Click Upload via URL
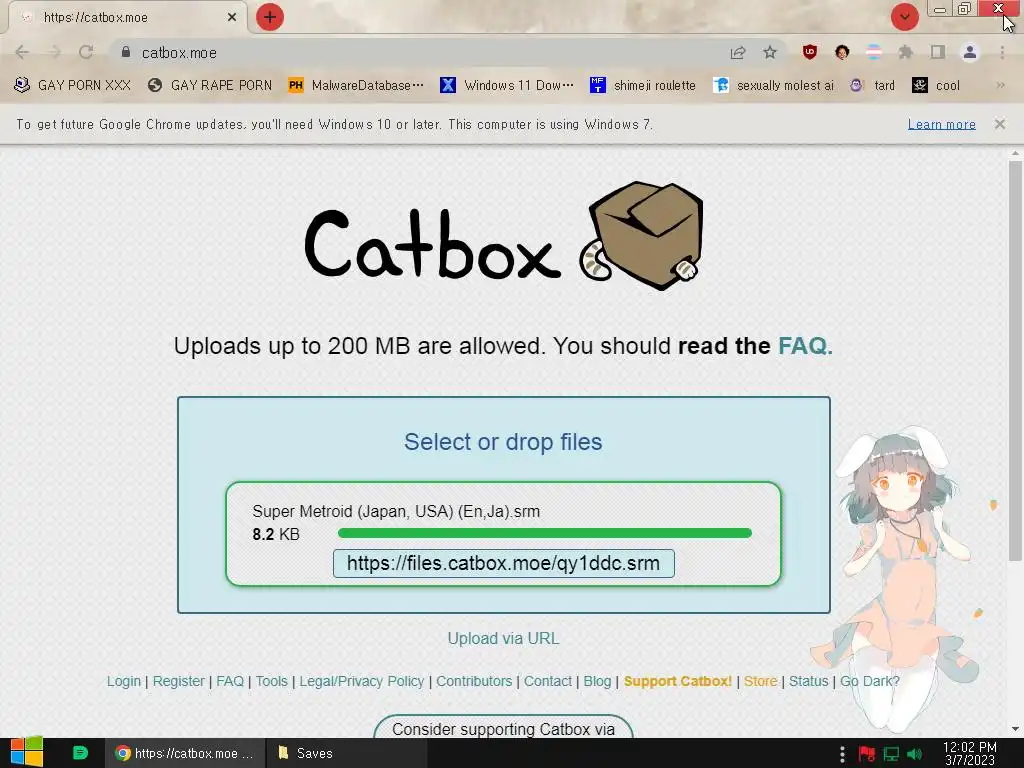The image size is (1024, 768). [503, 639]
